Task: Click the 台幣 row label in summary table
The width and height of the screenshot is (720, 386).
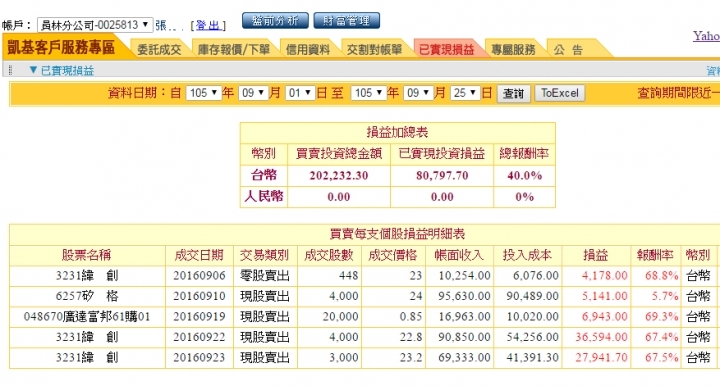Action: [264, 175]
